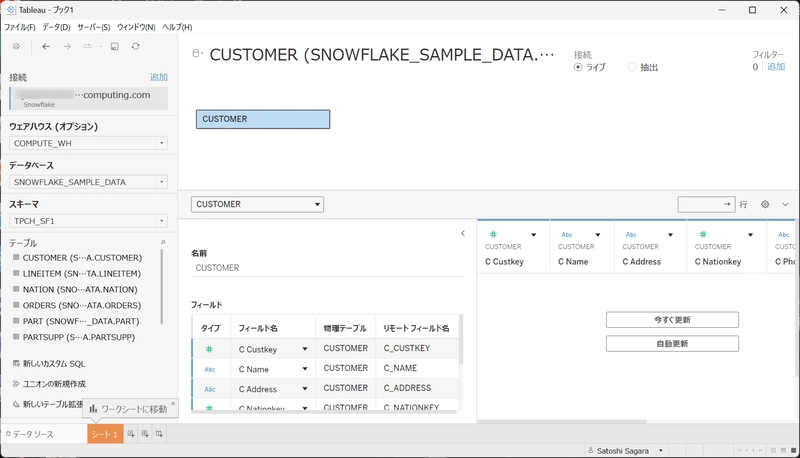Open the サーバー(S) menu

(94, 27)
